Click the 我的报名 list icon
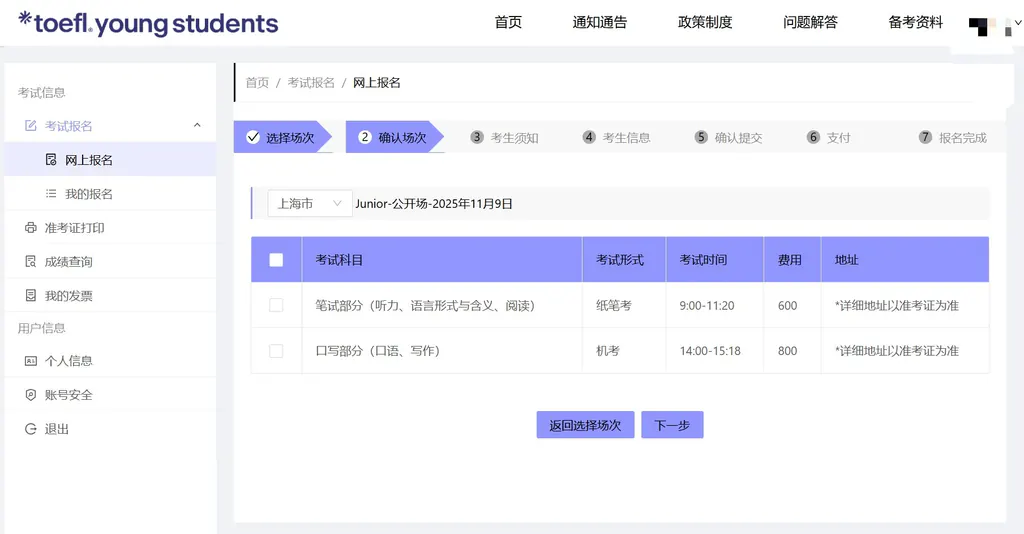Viewport: 1024px width, 534px height. pyautogui.click(x=51, y=194)
